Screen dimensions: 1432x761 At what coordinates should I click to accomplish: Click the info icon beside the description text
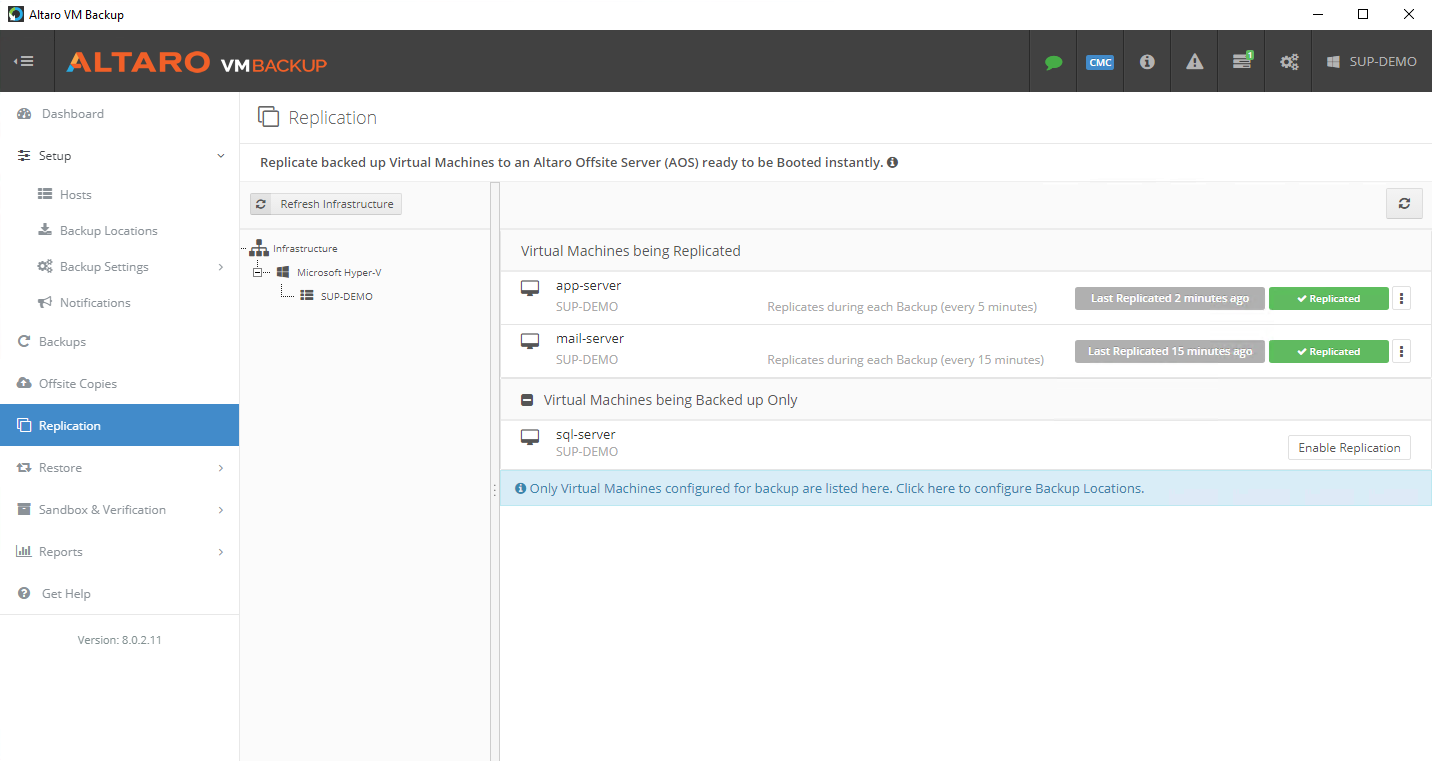tap(892, 162)
